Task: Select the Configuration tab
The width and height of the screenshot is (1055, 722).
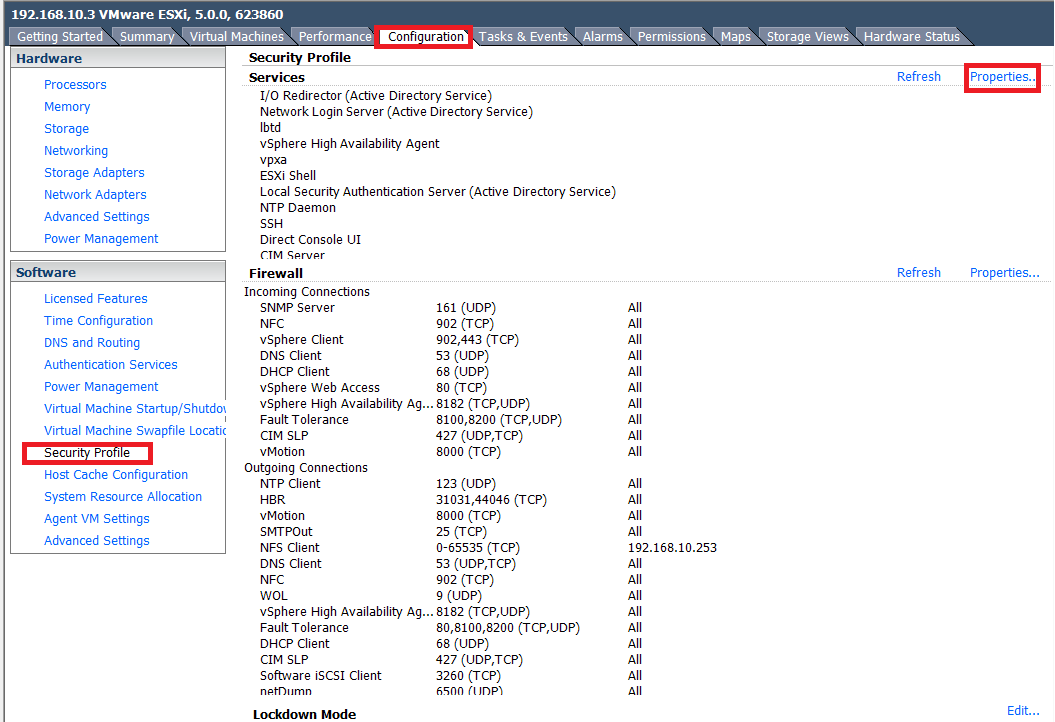Action: click(x=426, y=36)
